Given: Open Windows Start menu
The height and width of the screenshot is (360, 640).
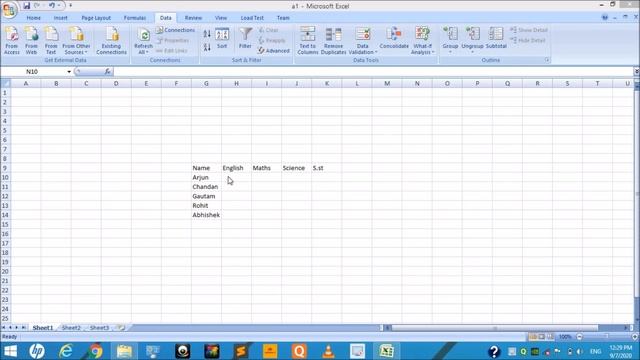Looking at the screenshot, I should tap(10, 351).
